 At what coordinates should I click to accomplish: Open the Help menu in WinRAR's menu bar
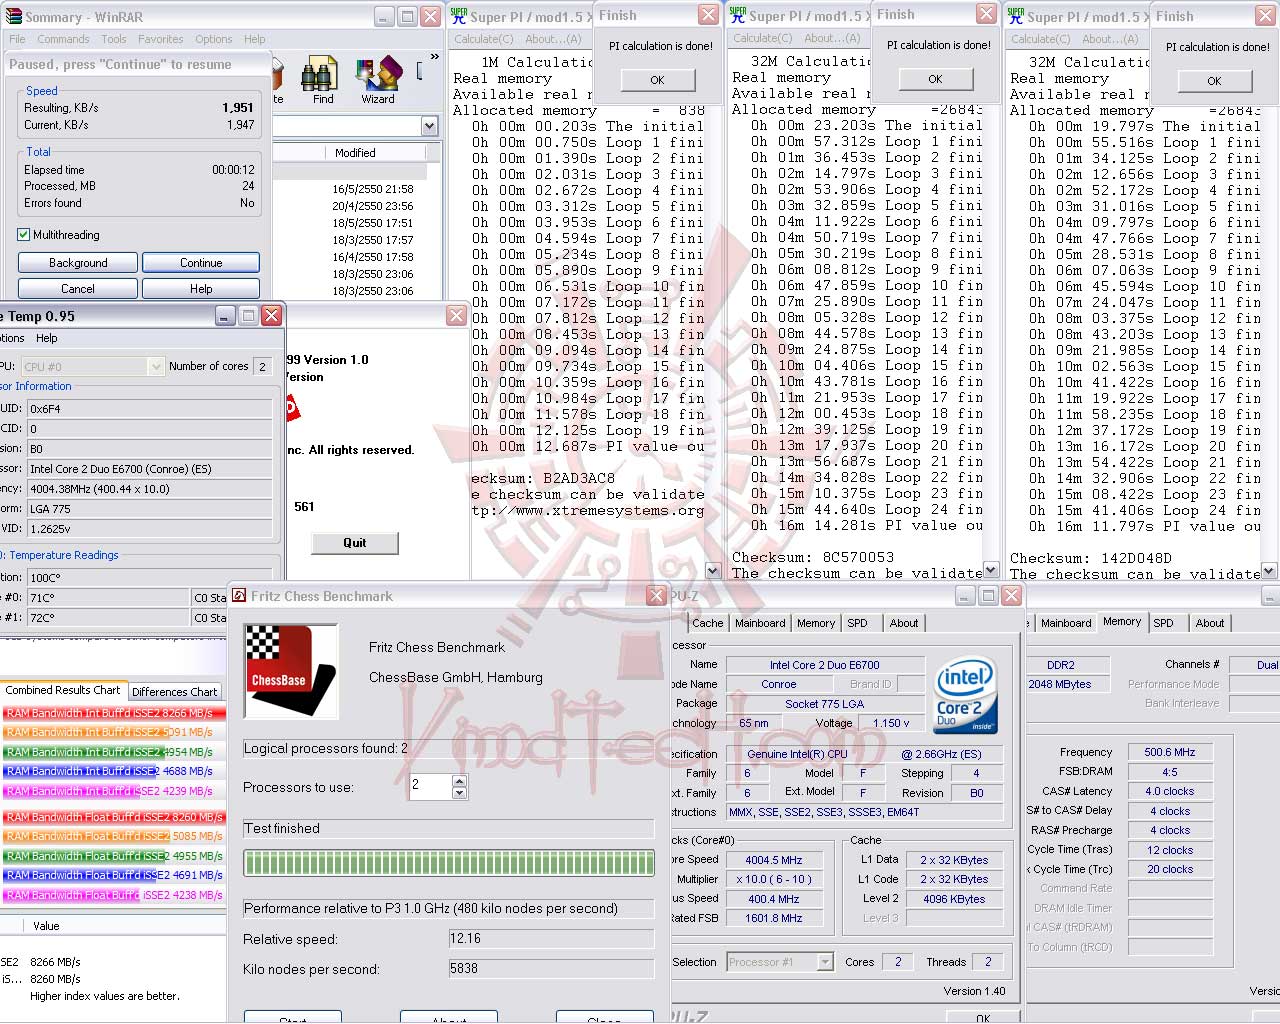tap(255, 39)
